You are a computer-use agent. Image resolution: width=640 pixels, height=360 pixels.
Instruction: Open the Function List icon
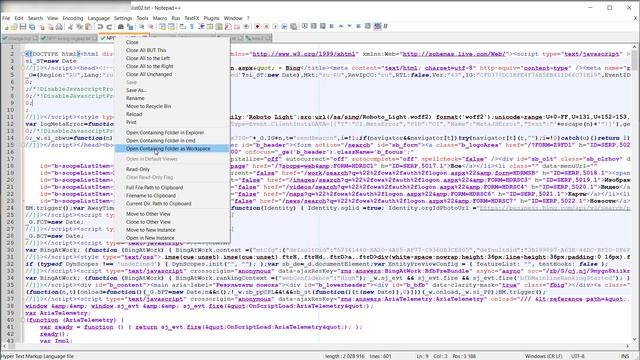228,27
